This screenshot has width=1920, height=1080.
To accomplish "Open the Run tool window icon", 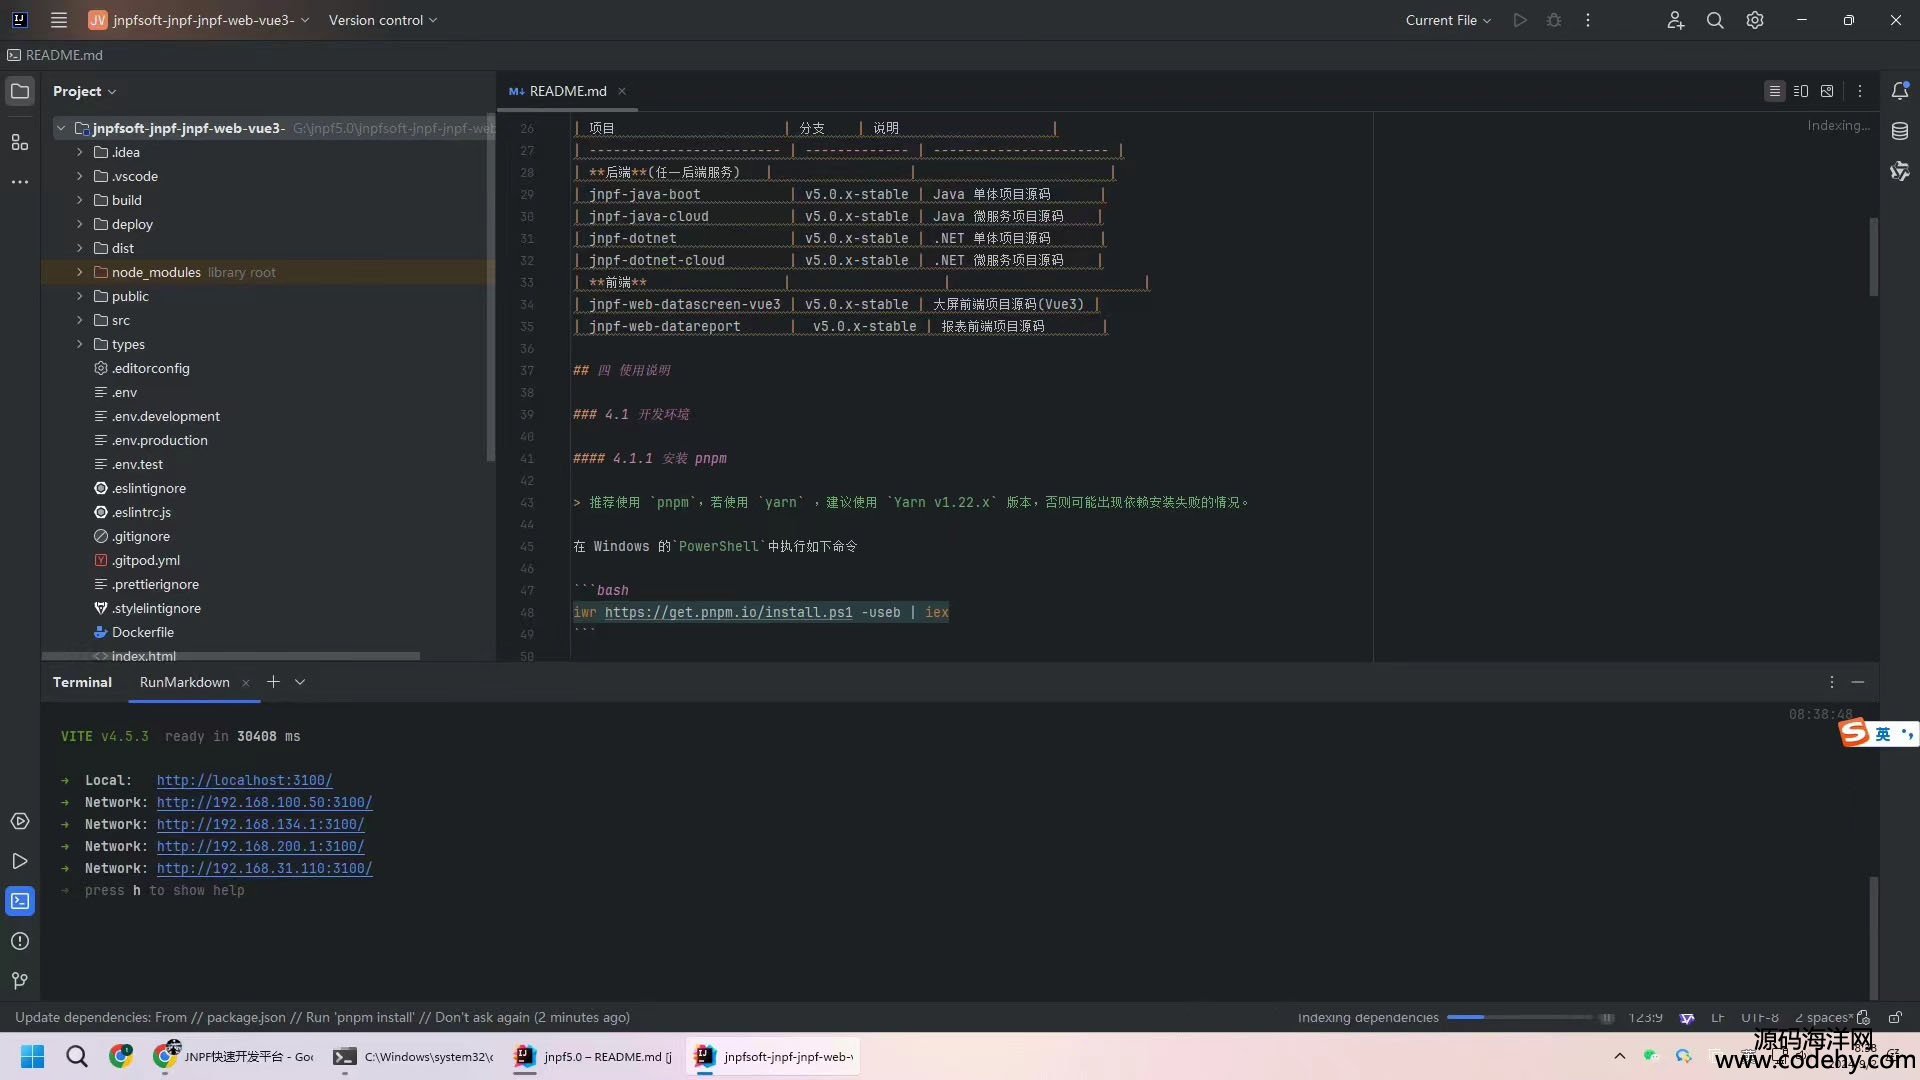I will click(20, 861).
